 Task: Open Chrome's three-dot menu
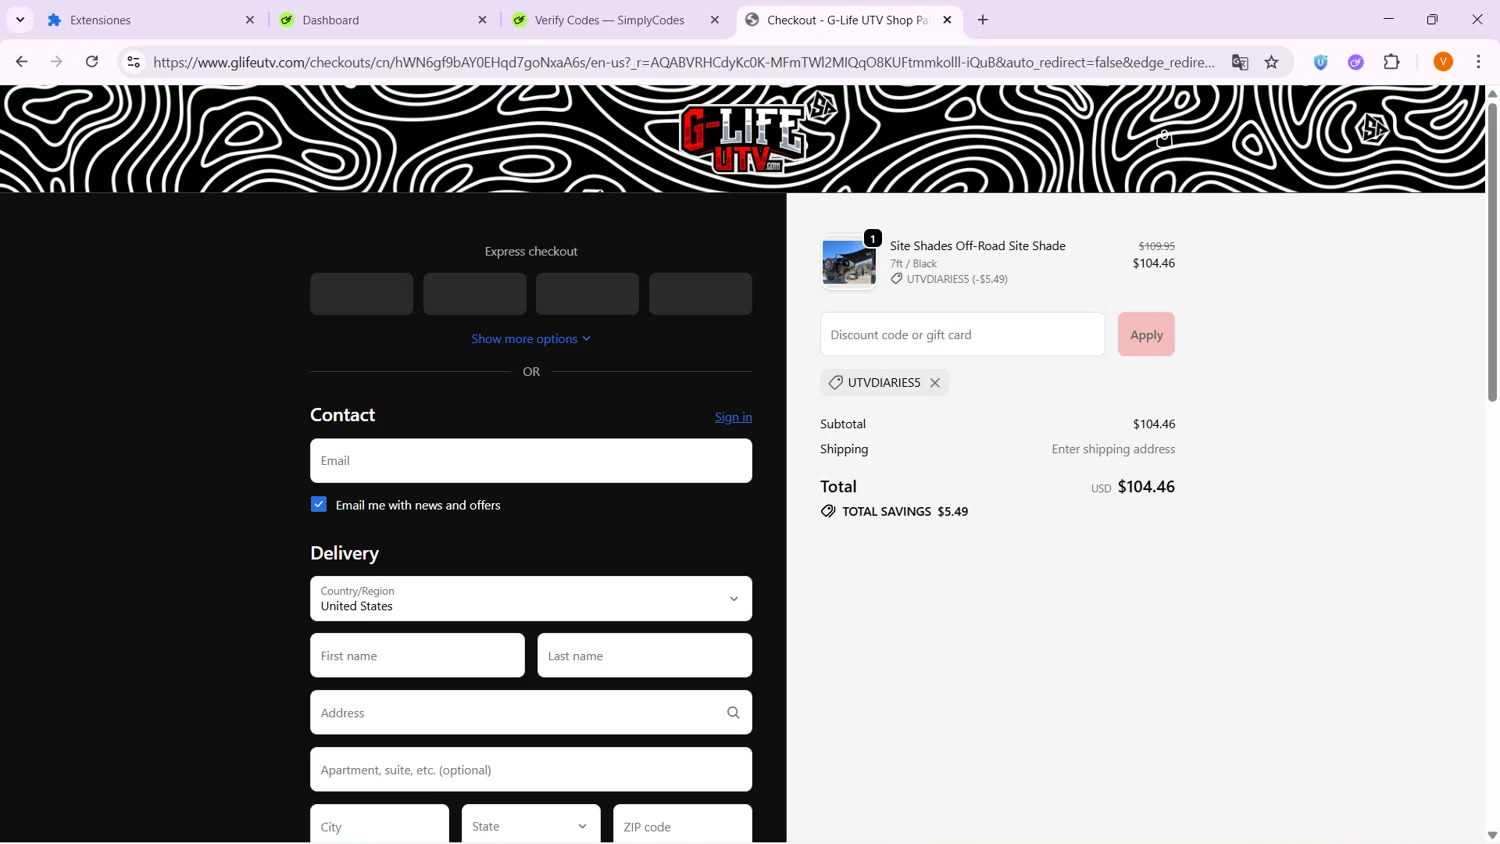(1479, 62)
